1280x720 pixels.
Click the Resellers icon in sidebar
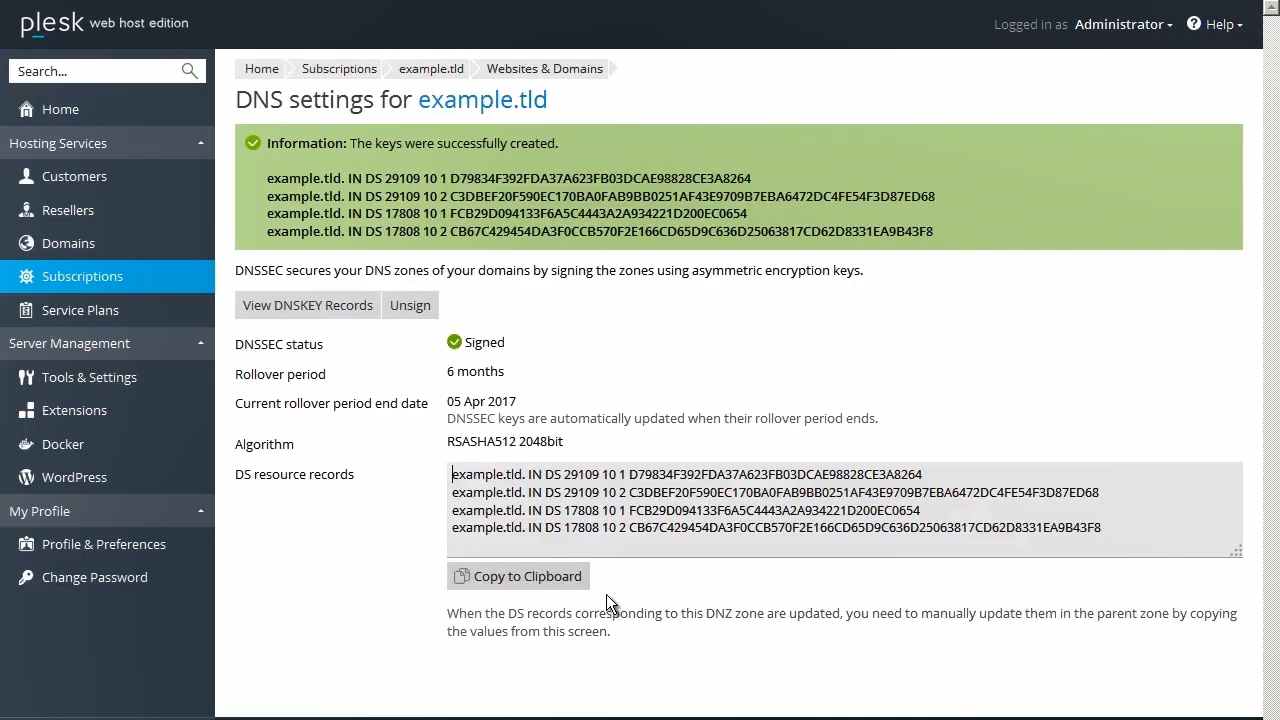click(26, 210)
